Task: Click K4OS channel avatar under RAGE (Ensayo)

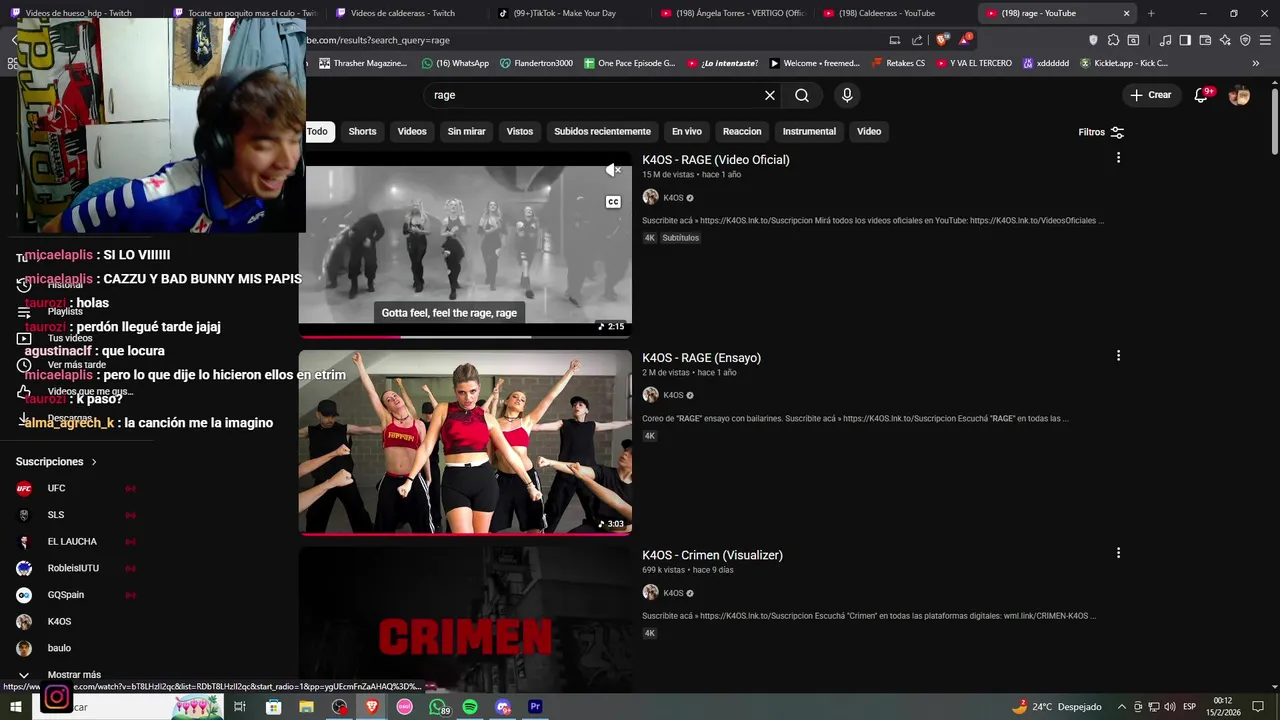Action: 650,395
